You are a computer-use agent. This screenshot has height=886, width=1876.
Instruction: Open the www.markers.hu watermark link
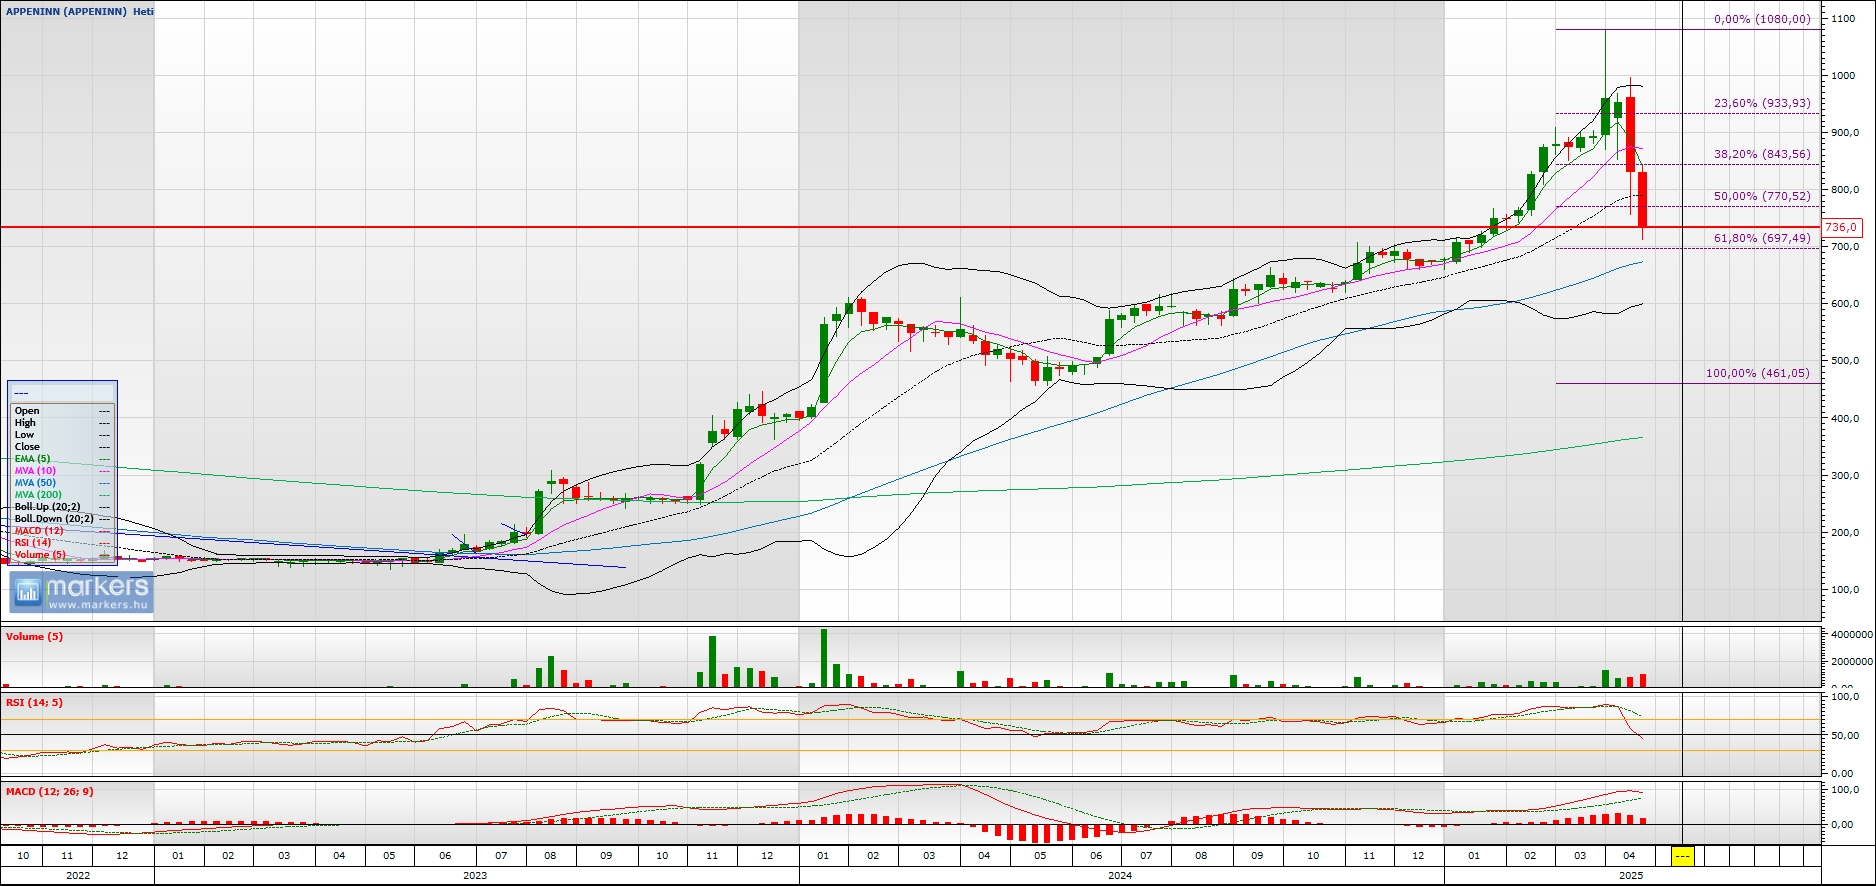click(x=98, y=605)
